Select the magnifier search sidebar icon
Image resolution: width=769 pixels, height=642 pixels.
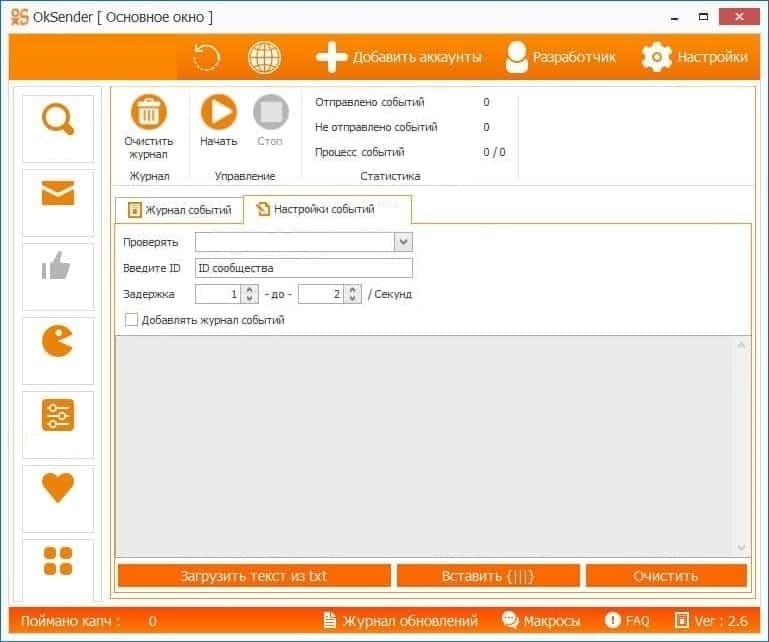point(58,128)
